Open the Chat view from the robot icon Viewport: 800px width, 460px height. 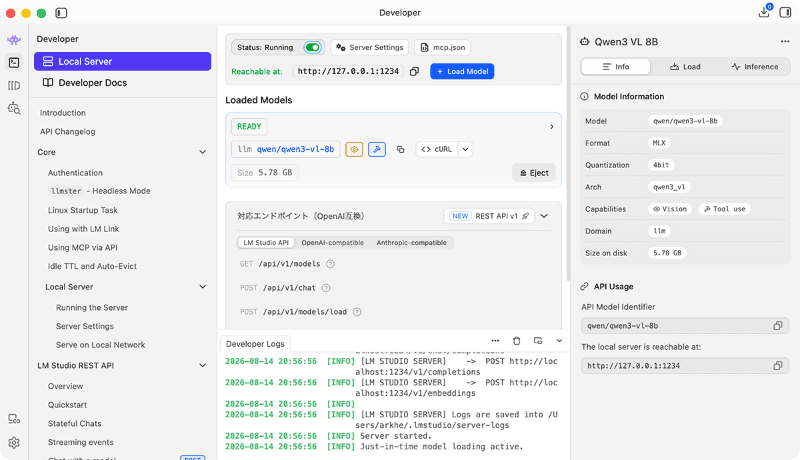click(x=14, y=40)
